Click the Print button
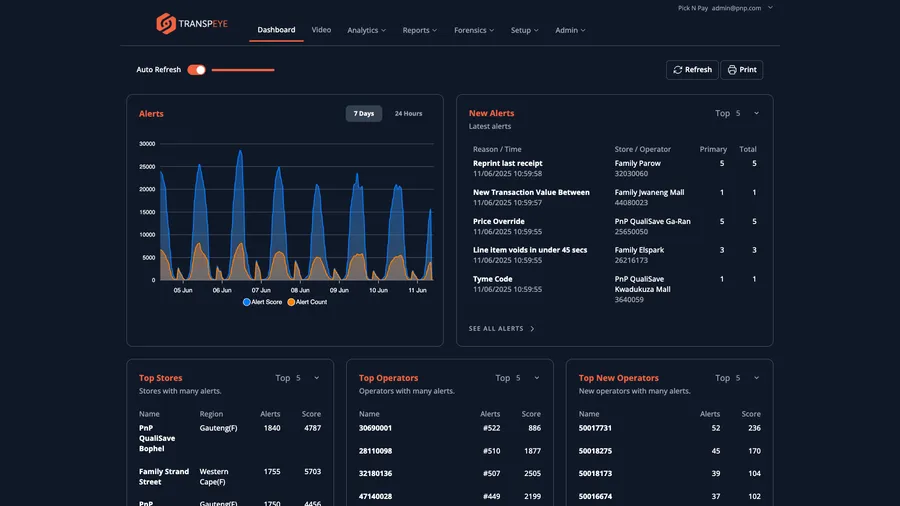The width and height of the screenshot is (900, 506). pos(742,70)
